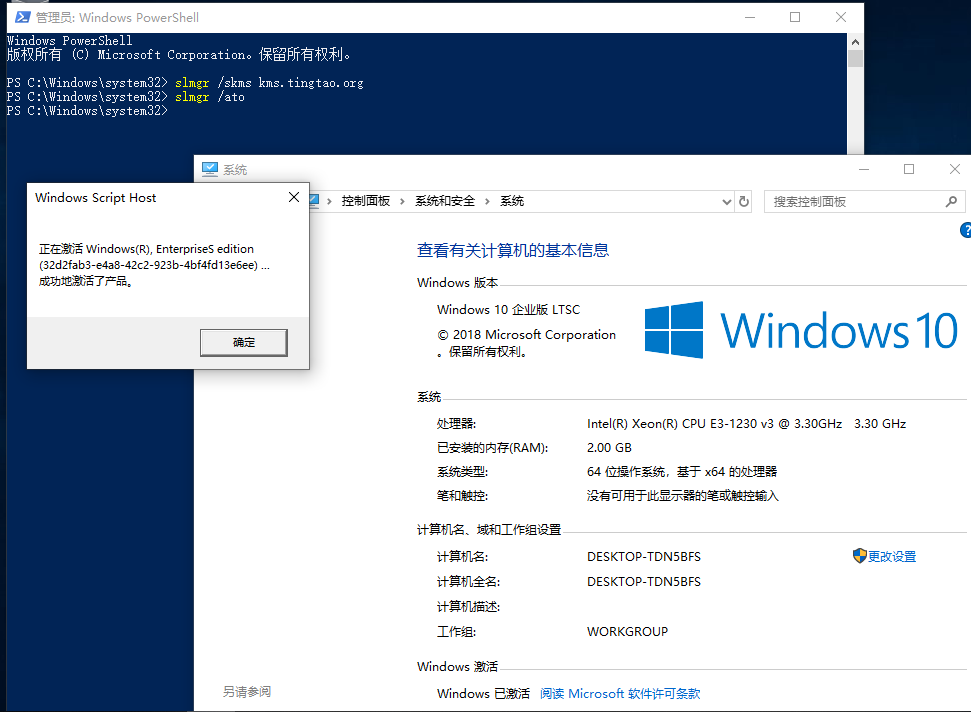Click the Windows 10 logo image
Screen dimensions: 971x712
coord(801,330)
